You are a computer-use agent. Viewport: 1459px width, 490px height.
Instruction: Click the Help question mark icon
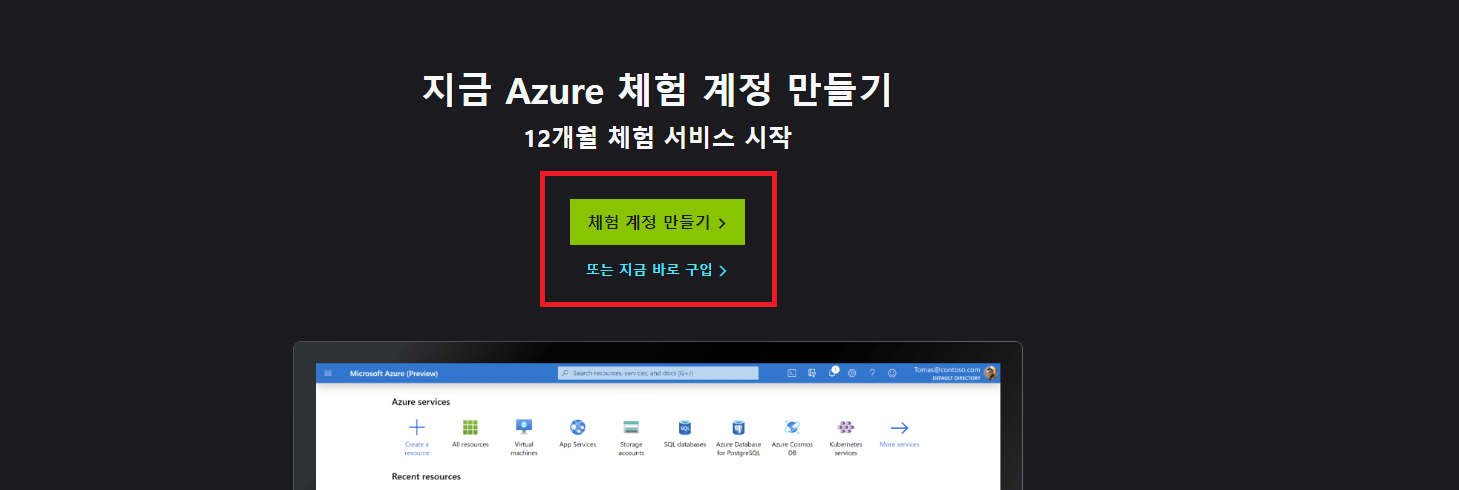click(872, 373)
